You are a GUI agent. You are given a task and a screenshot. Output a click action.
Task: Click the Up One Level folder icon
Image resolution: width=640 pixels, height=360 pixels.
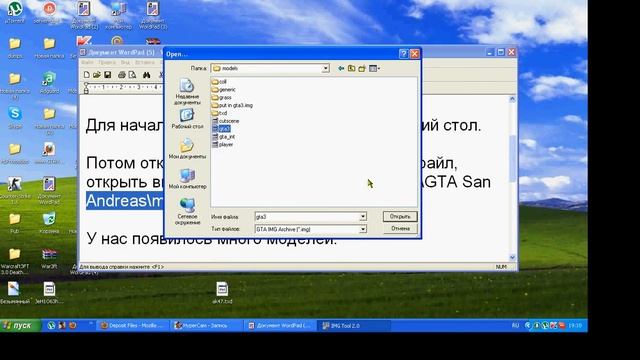click(351, 69)
